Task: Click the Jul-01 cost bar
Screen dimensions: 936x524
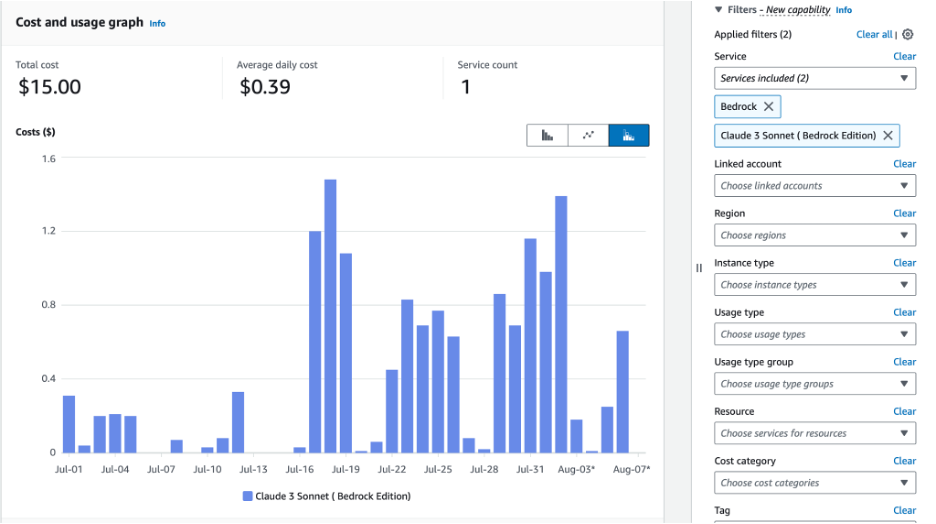Action: pos(69,424)
